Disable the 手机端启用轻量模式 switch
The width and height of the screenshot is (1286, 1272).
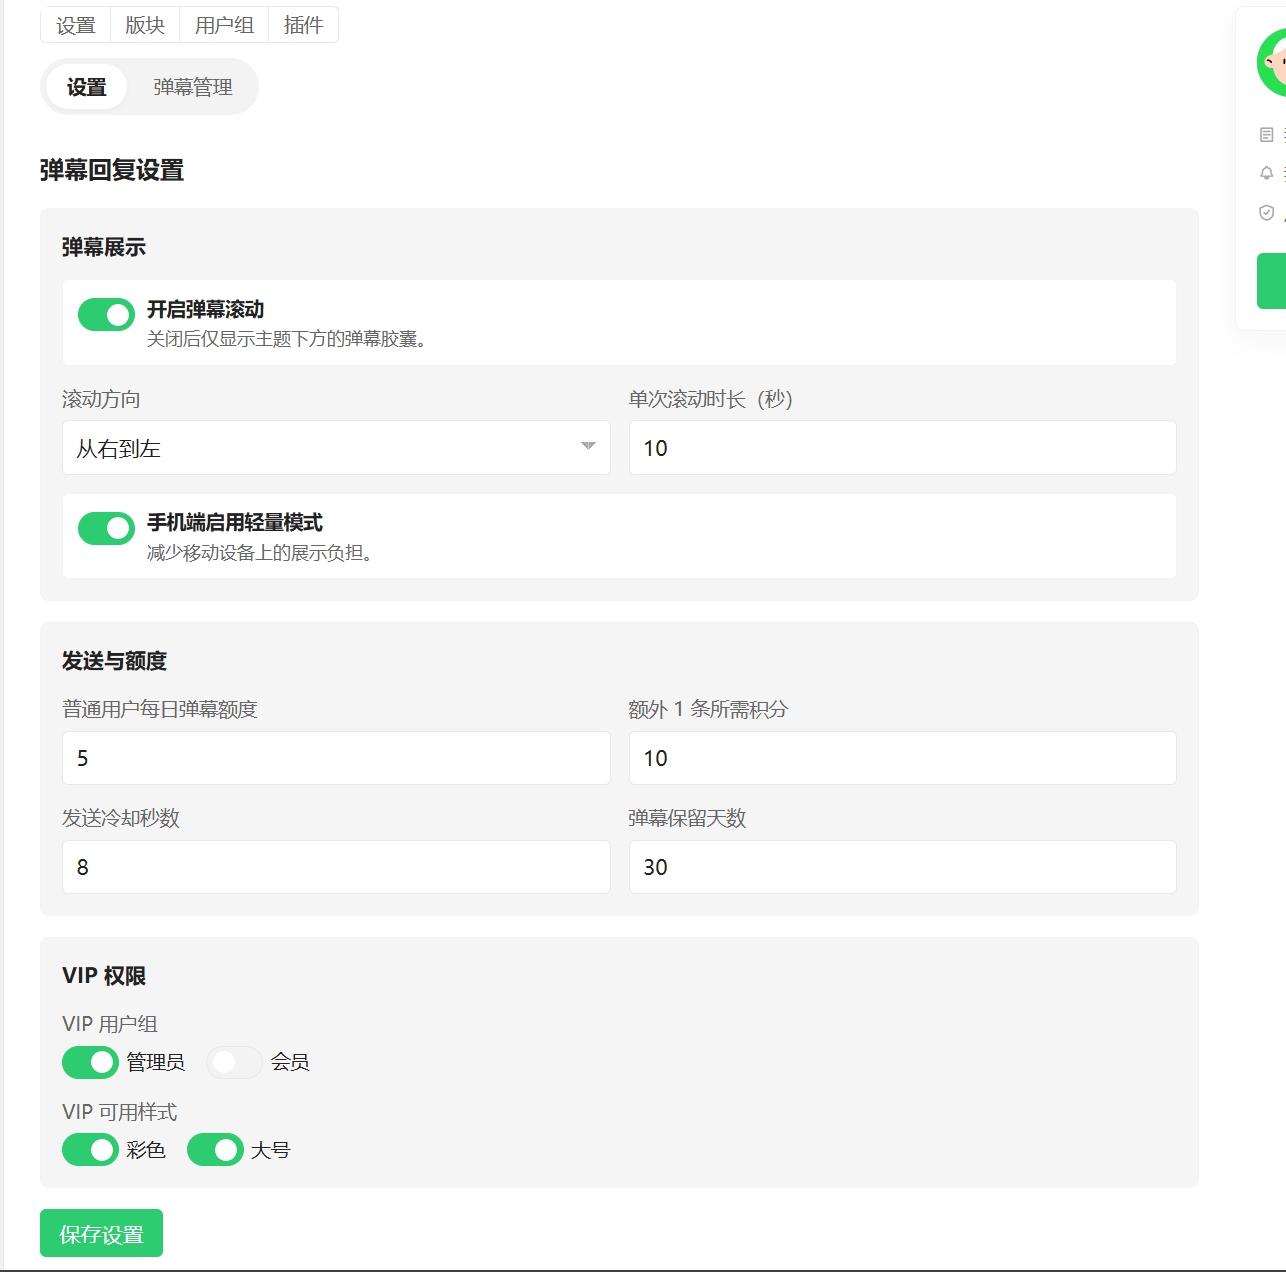106,528
